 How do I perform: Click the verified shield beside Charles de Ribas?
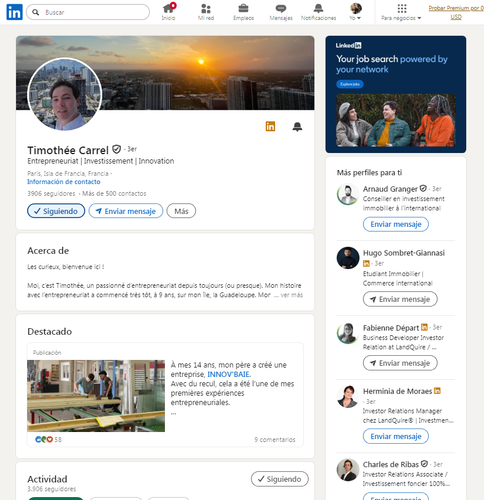click(424, 464)
